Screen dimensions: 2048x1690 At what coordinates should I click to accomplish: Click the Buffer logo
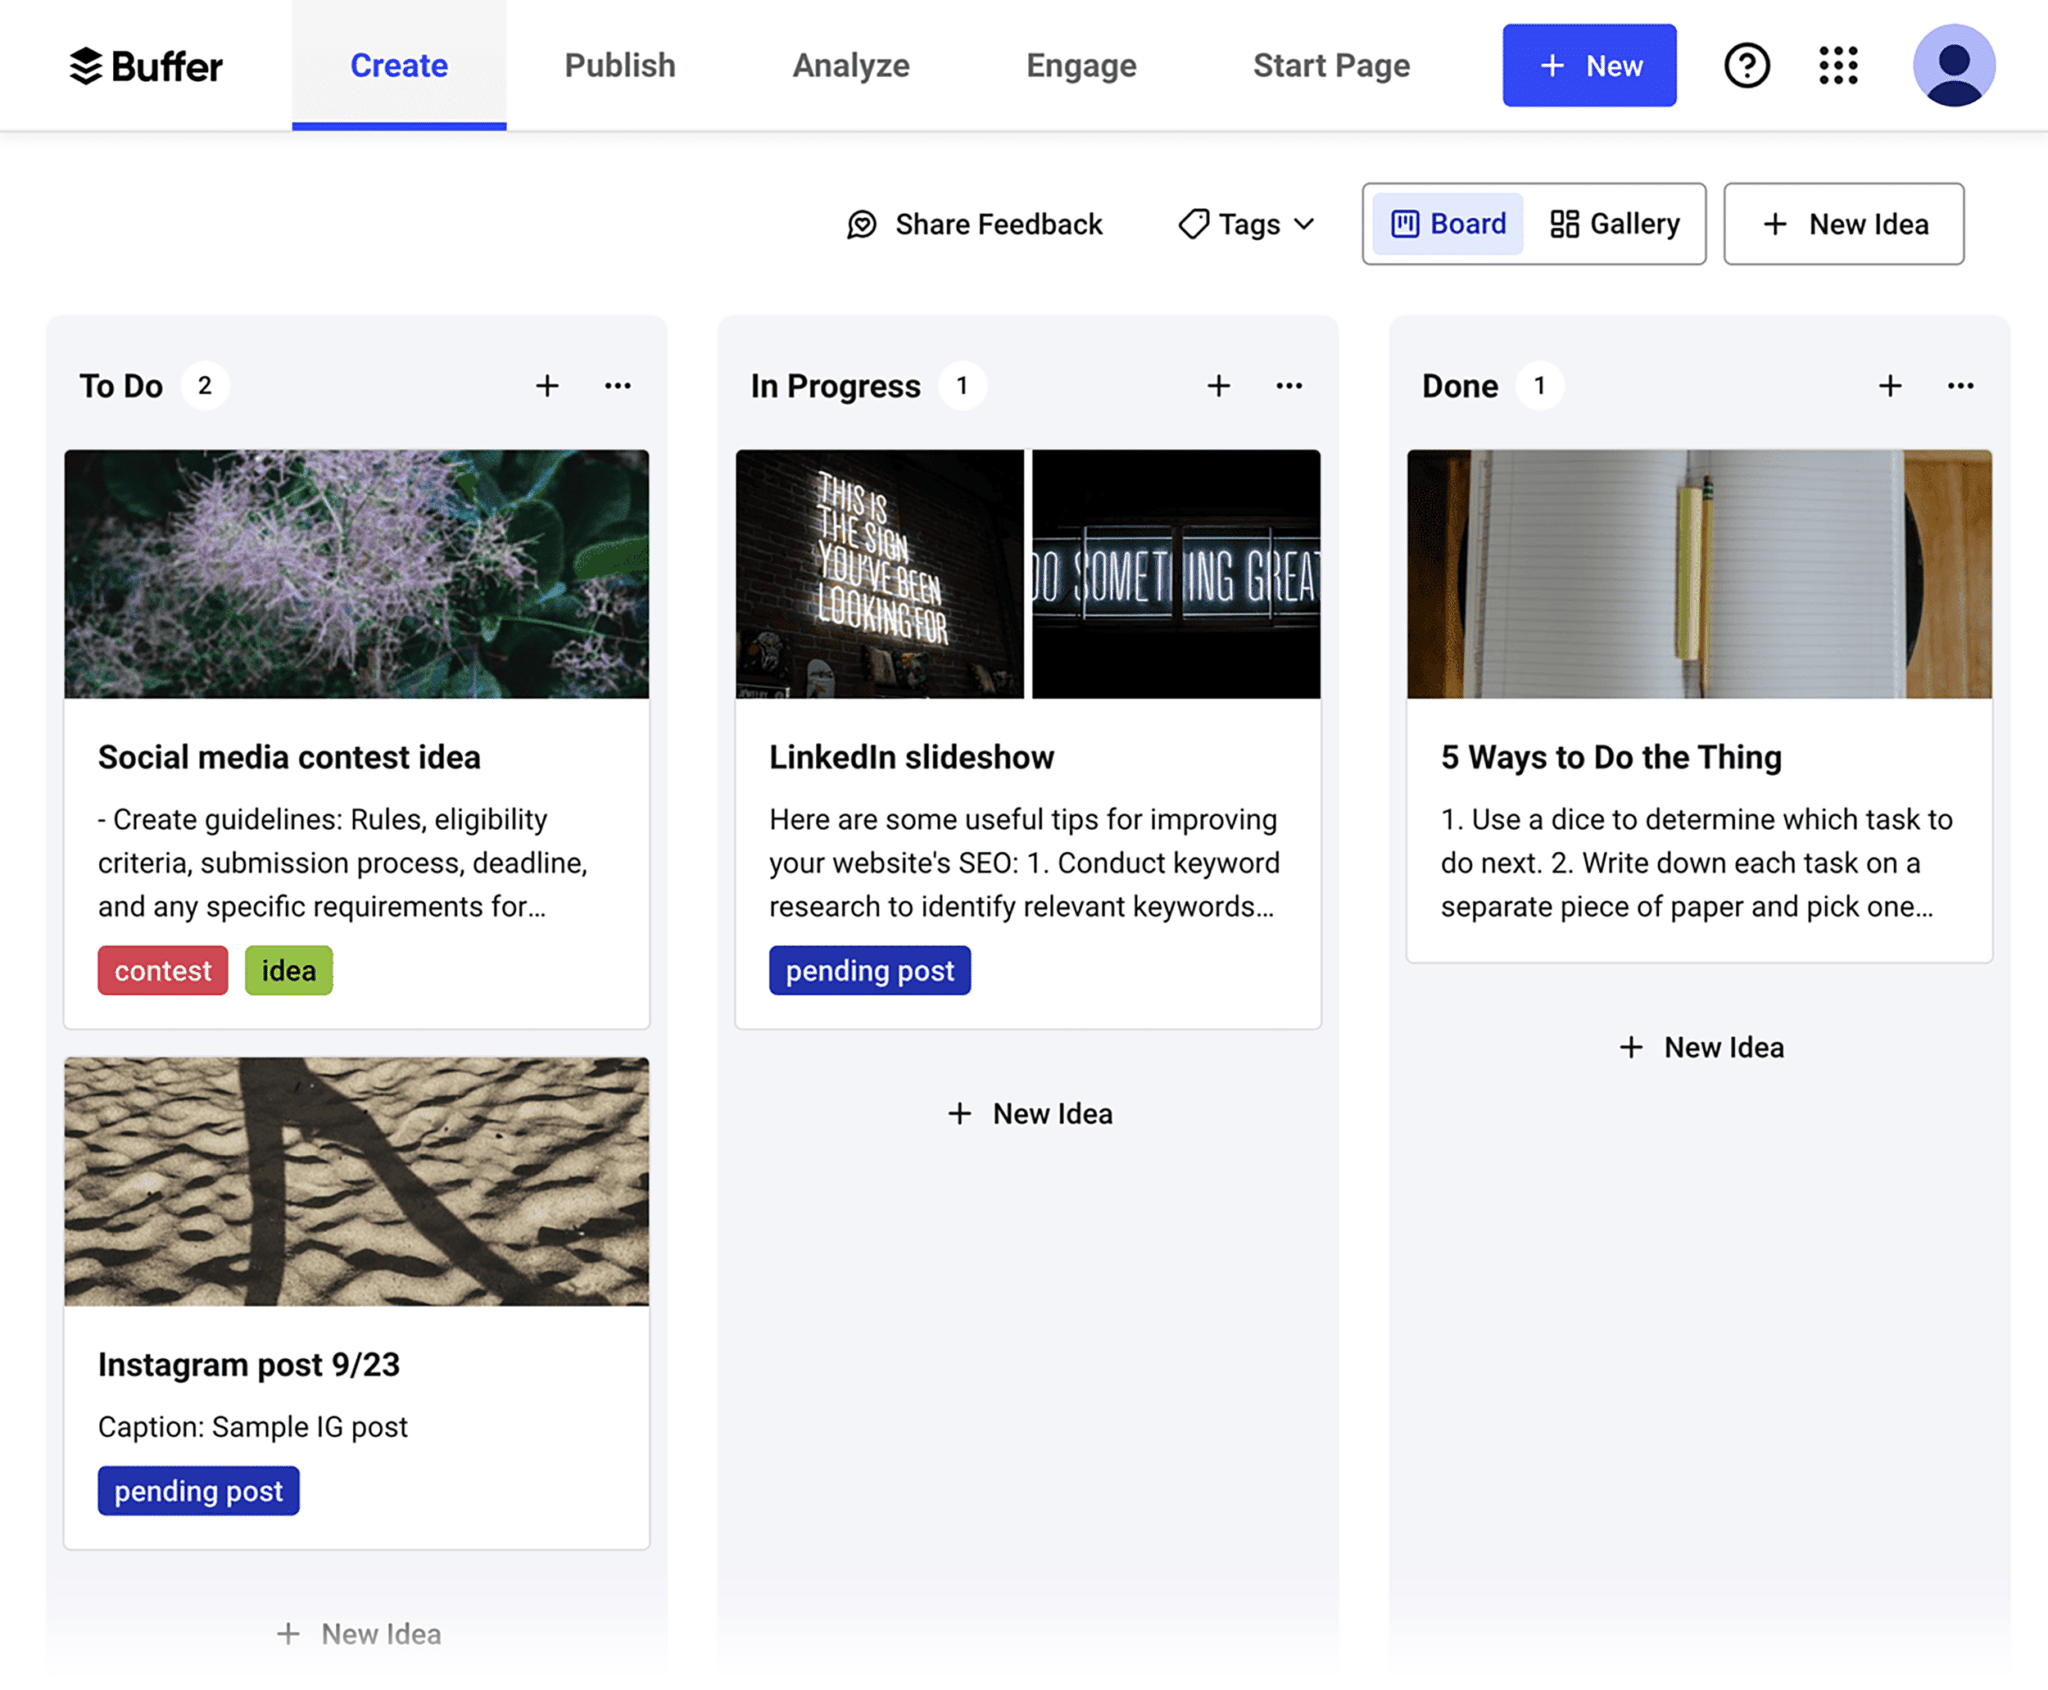click(146, 66)
